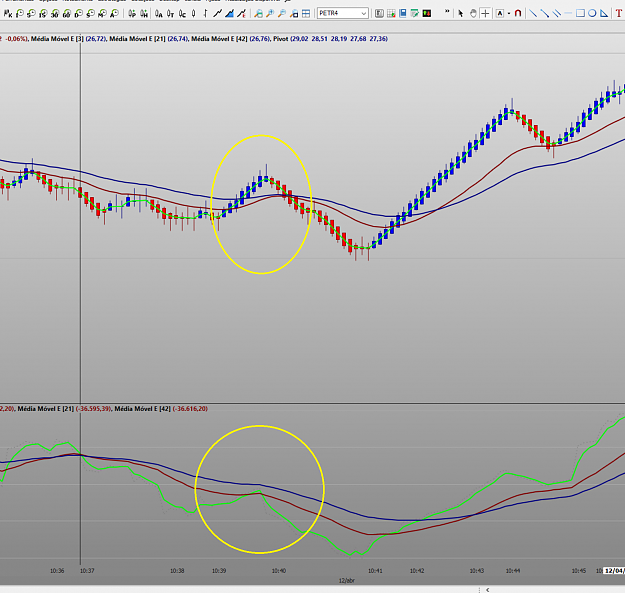Screen dimensions: 625x593
Task: Switch to 30-minute timeframe icon
Action: [55, 14]
